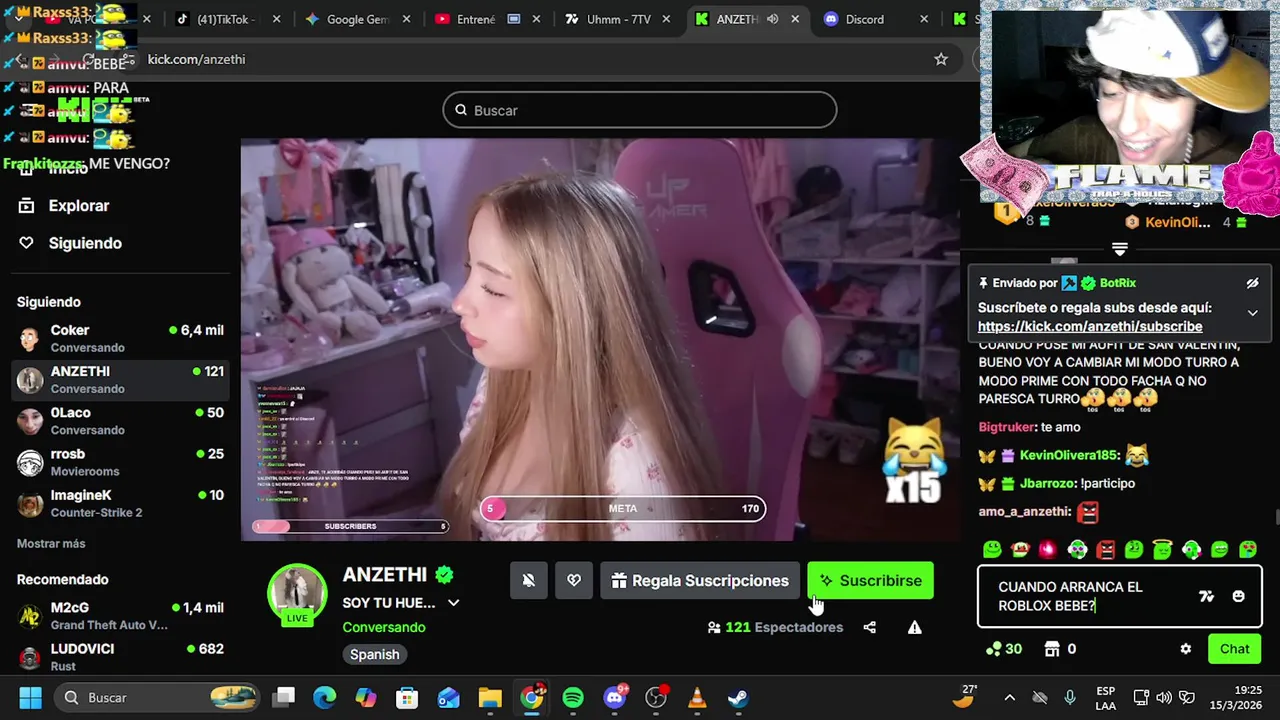Click the pink flame emote in quick bar

1048,549
